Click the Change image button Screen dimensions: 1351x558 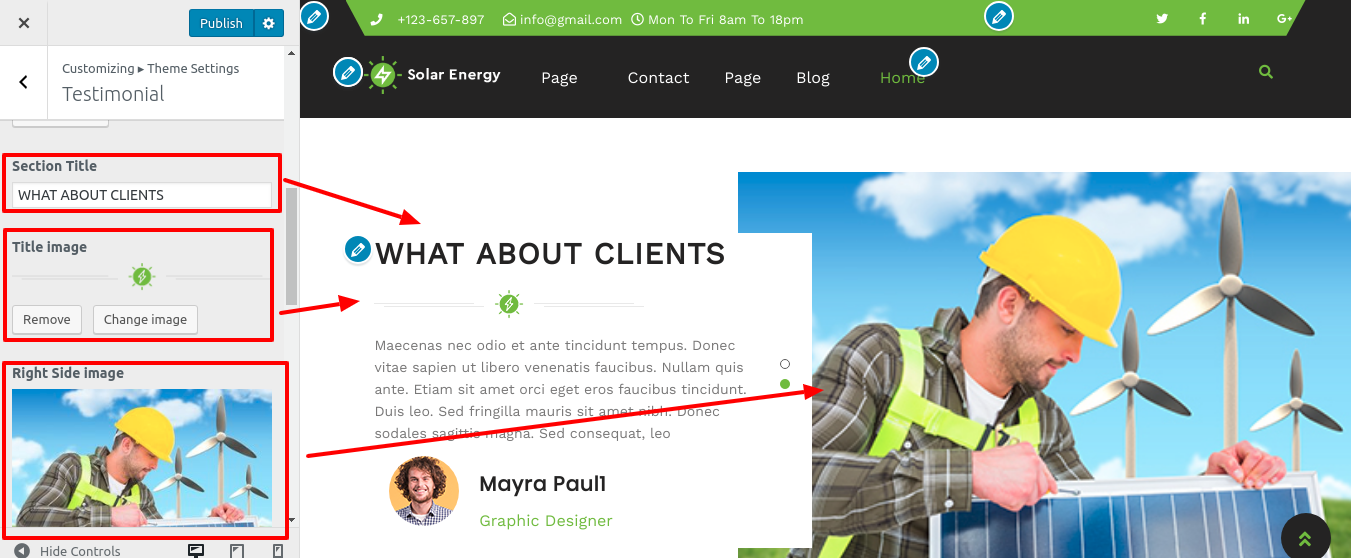[x=146, y=319]
